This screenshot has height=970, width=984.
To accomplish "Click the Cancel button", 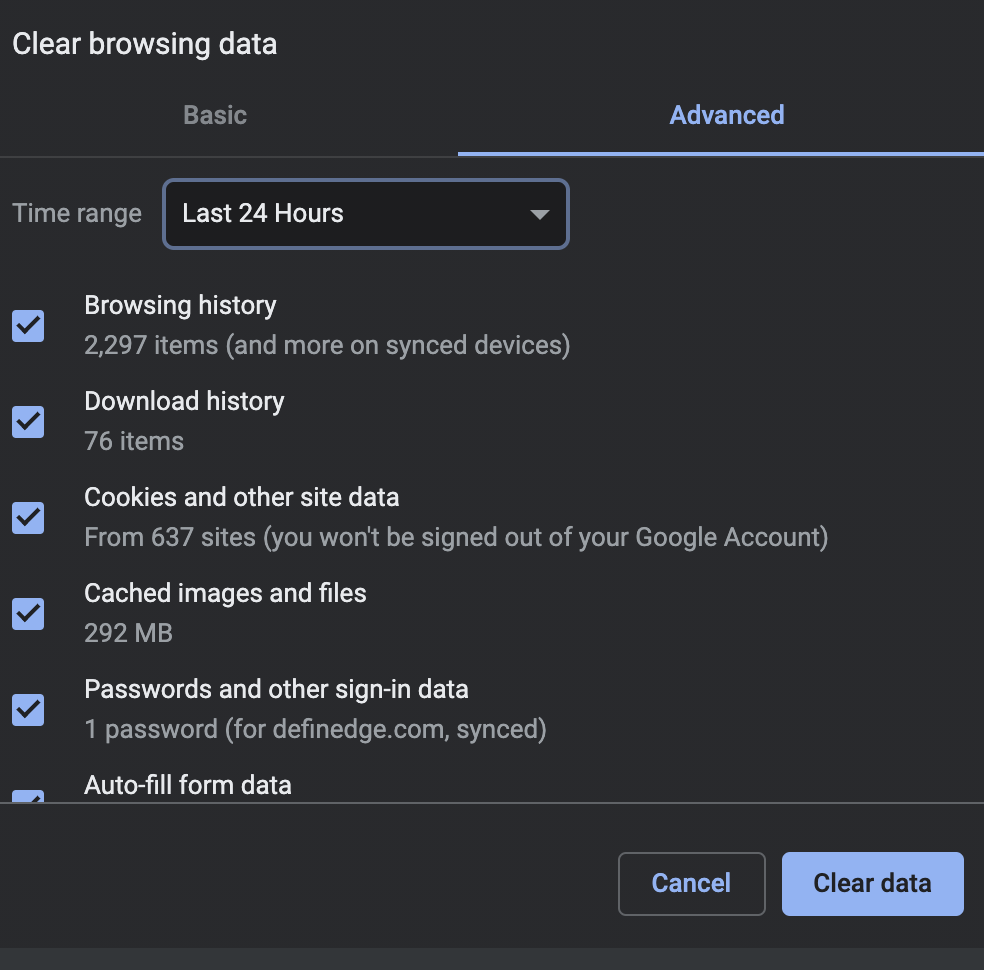I will pos(691,883).
